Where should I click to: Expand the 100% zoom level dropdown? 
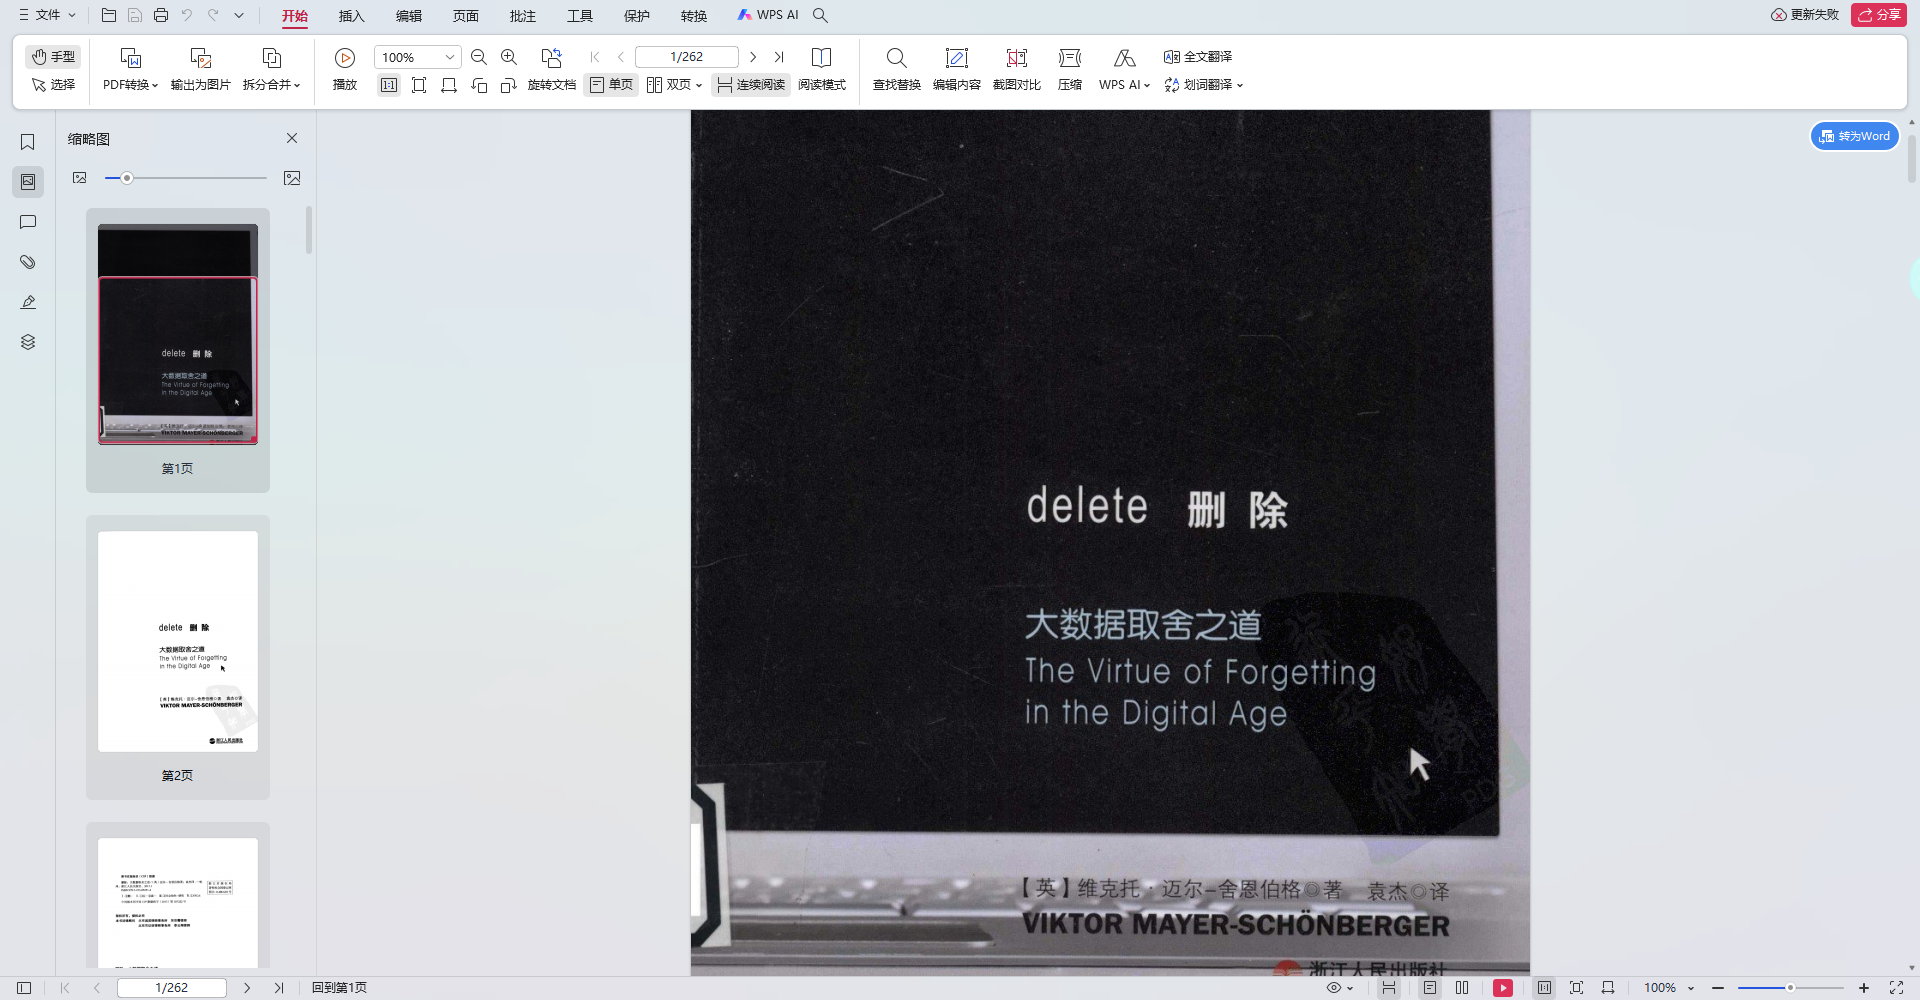(x=449, y=57)
